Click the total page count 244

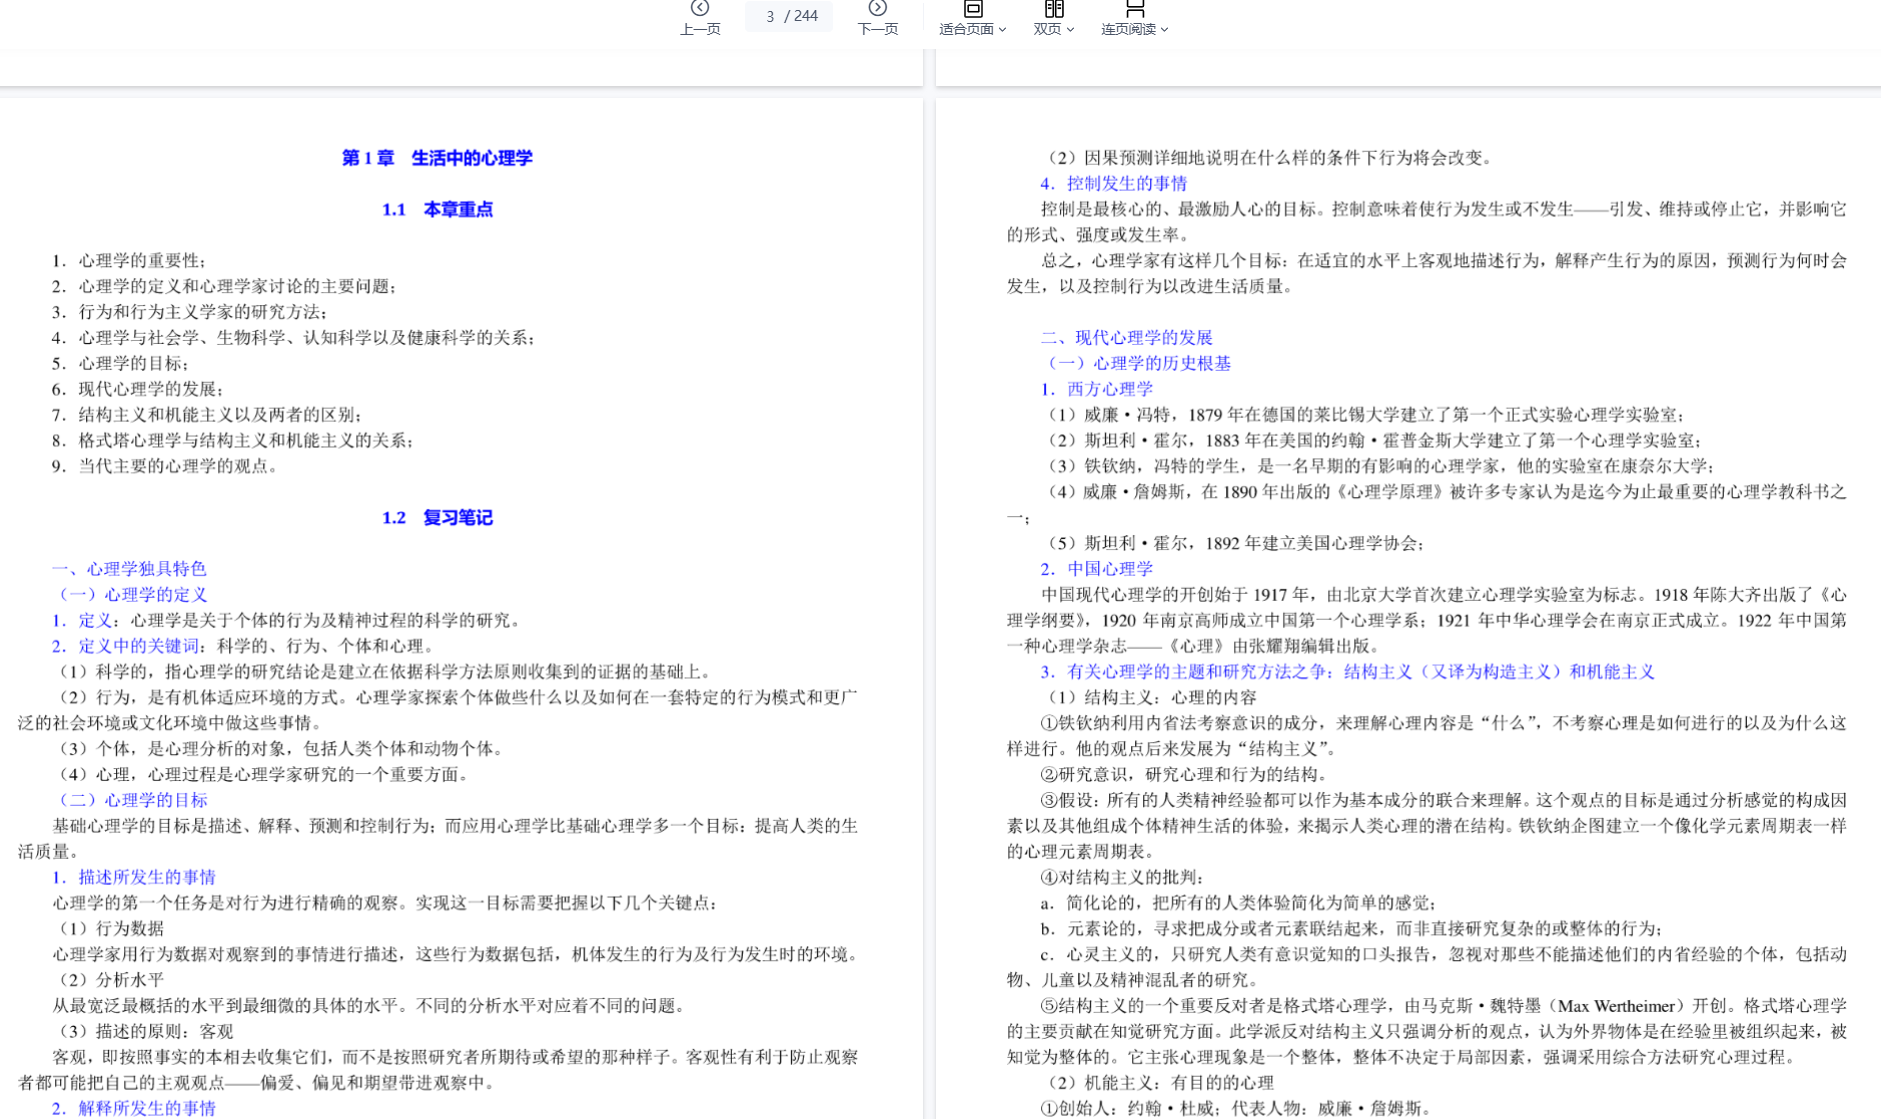click(805, 16)
